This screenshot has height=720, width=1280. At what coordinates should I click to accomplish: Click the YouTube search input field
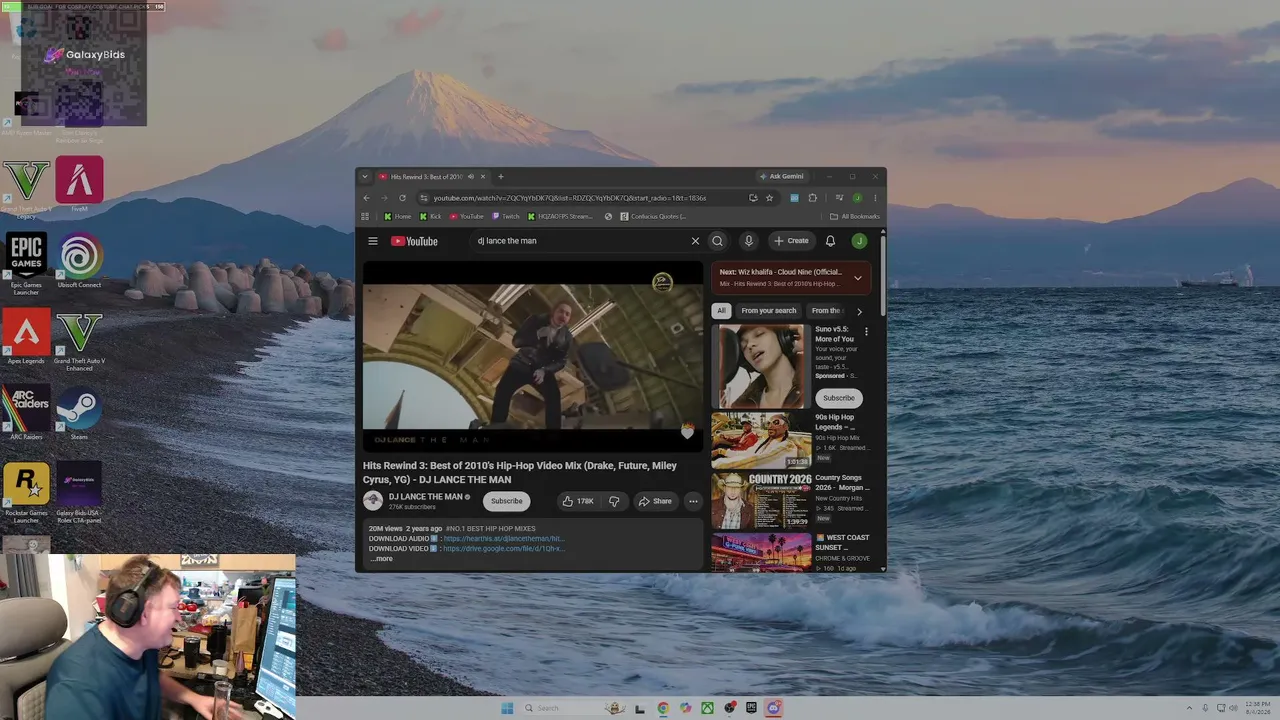click(580, 241)
